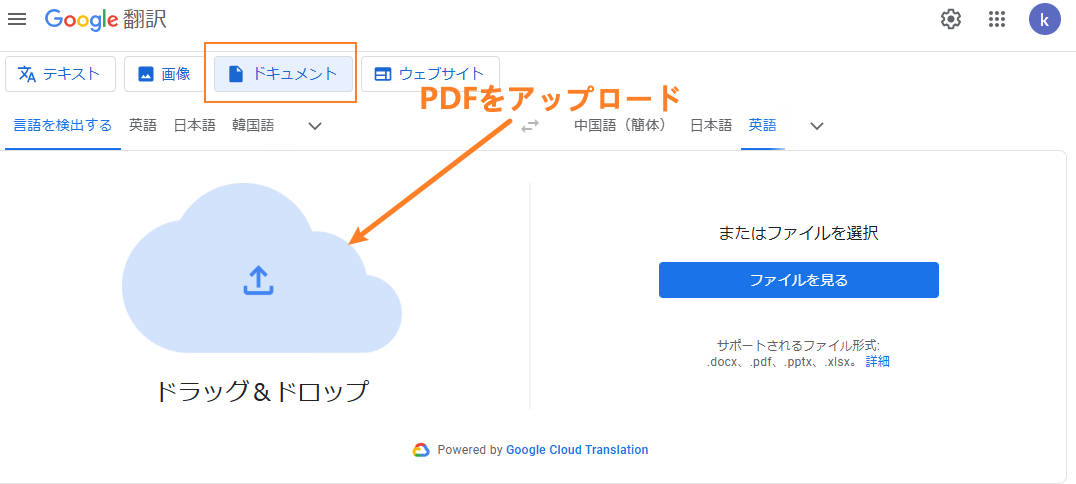Click the ファイルを見る button
The height and width of the screenshot is (484, 1076).
[x=799, y=280]
